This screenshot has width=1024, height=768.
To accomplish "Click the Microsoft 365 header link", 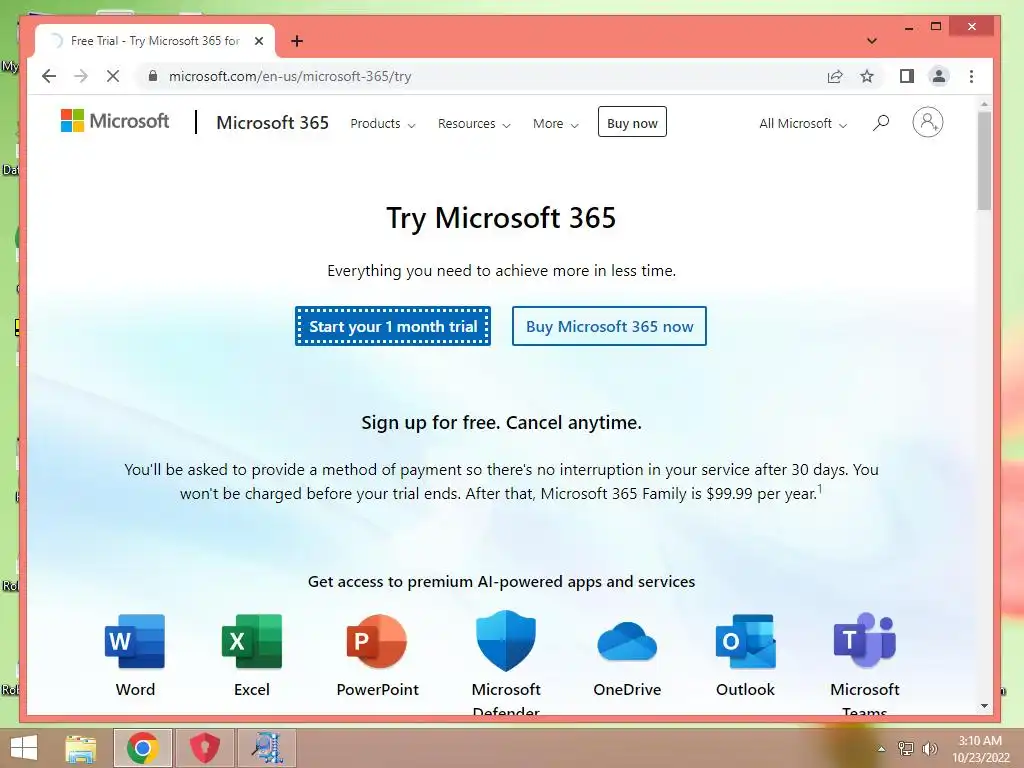I will click(x=272, y=123).
